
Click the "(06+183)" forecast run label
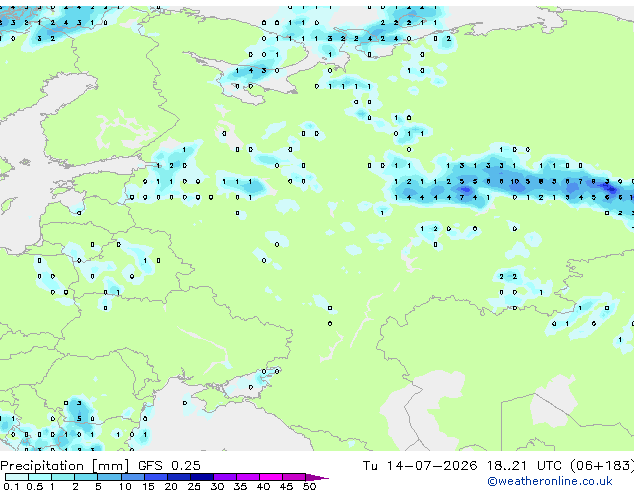pyautogui.click(x=602, y=466)
